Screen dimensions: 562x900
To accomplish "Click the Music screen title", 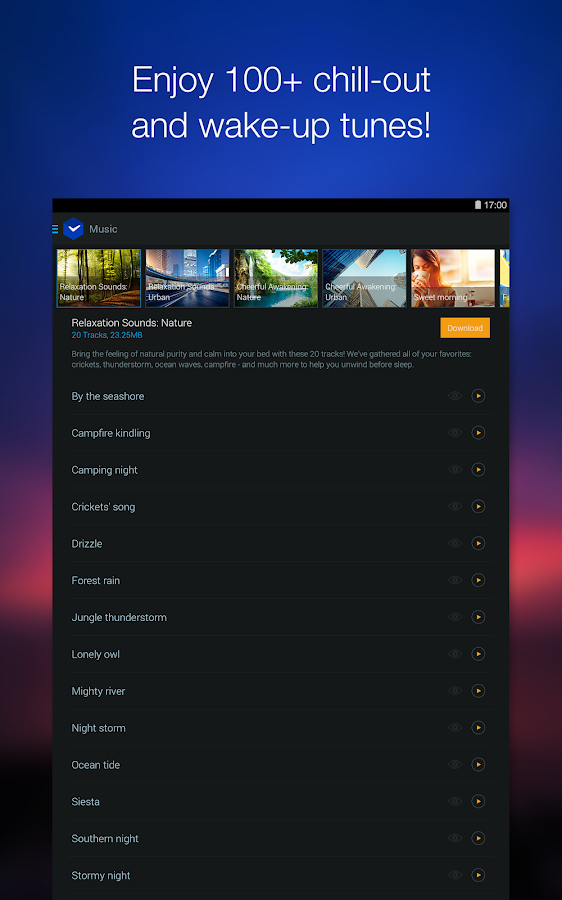I will 103,229.
